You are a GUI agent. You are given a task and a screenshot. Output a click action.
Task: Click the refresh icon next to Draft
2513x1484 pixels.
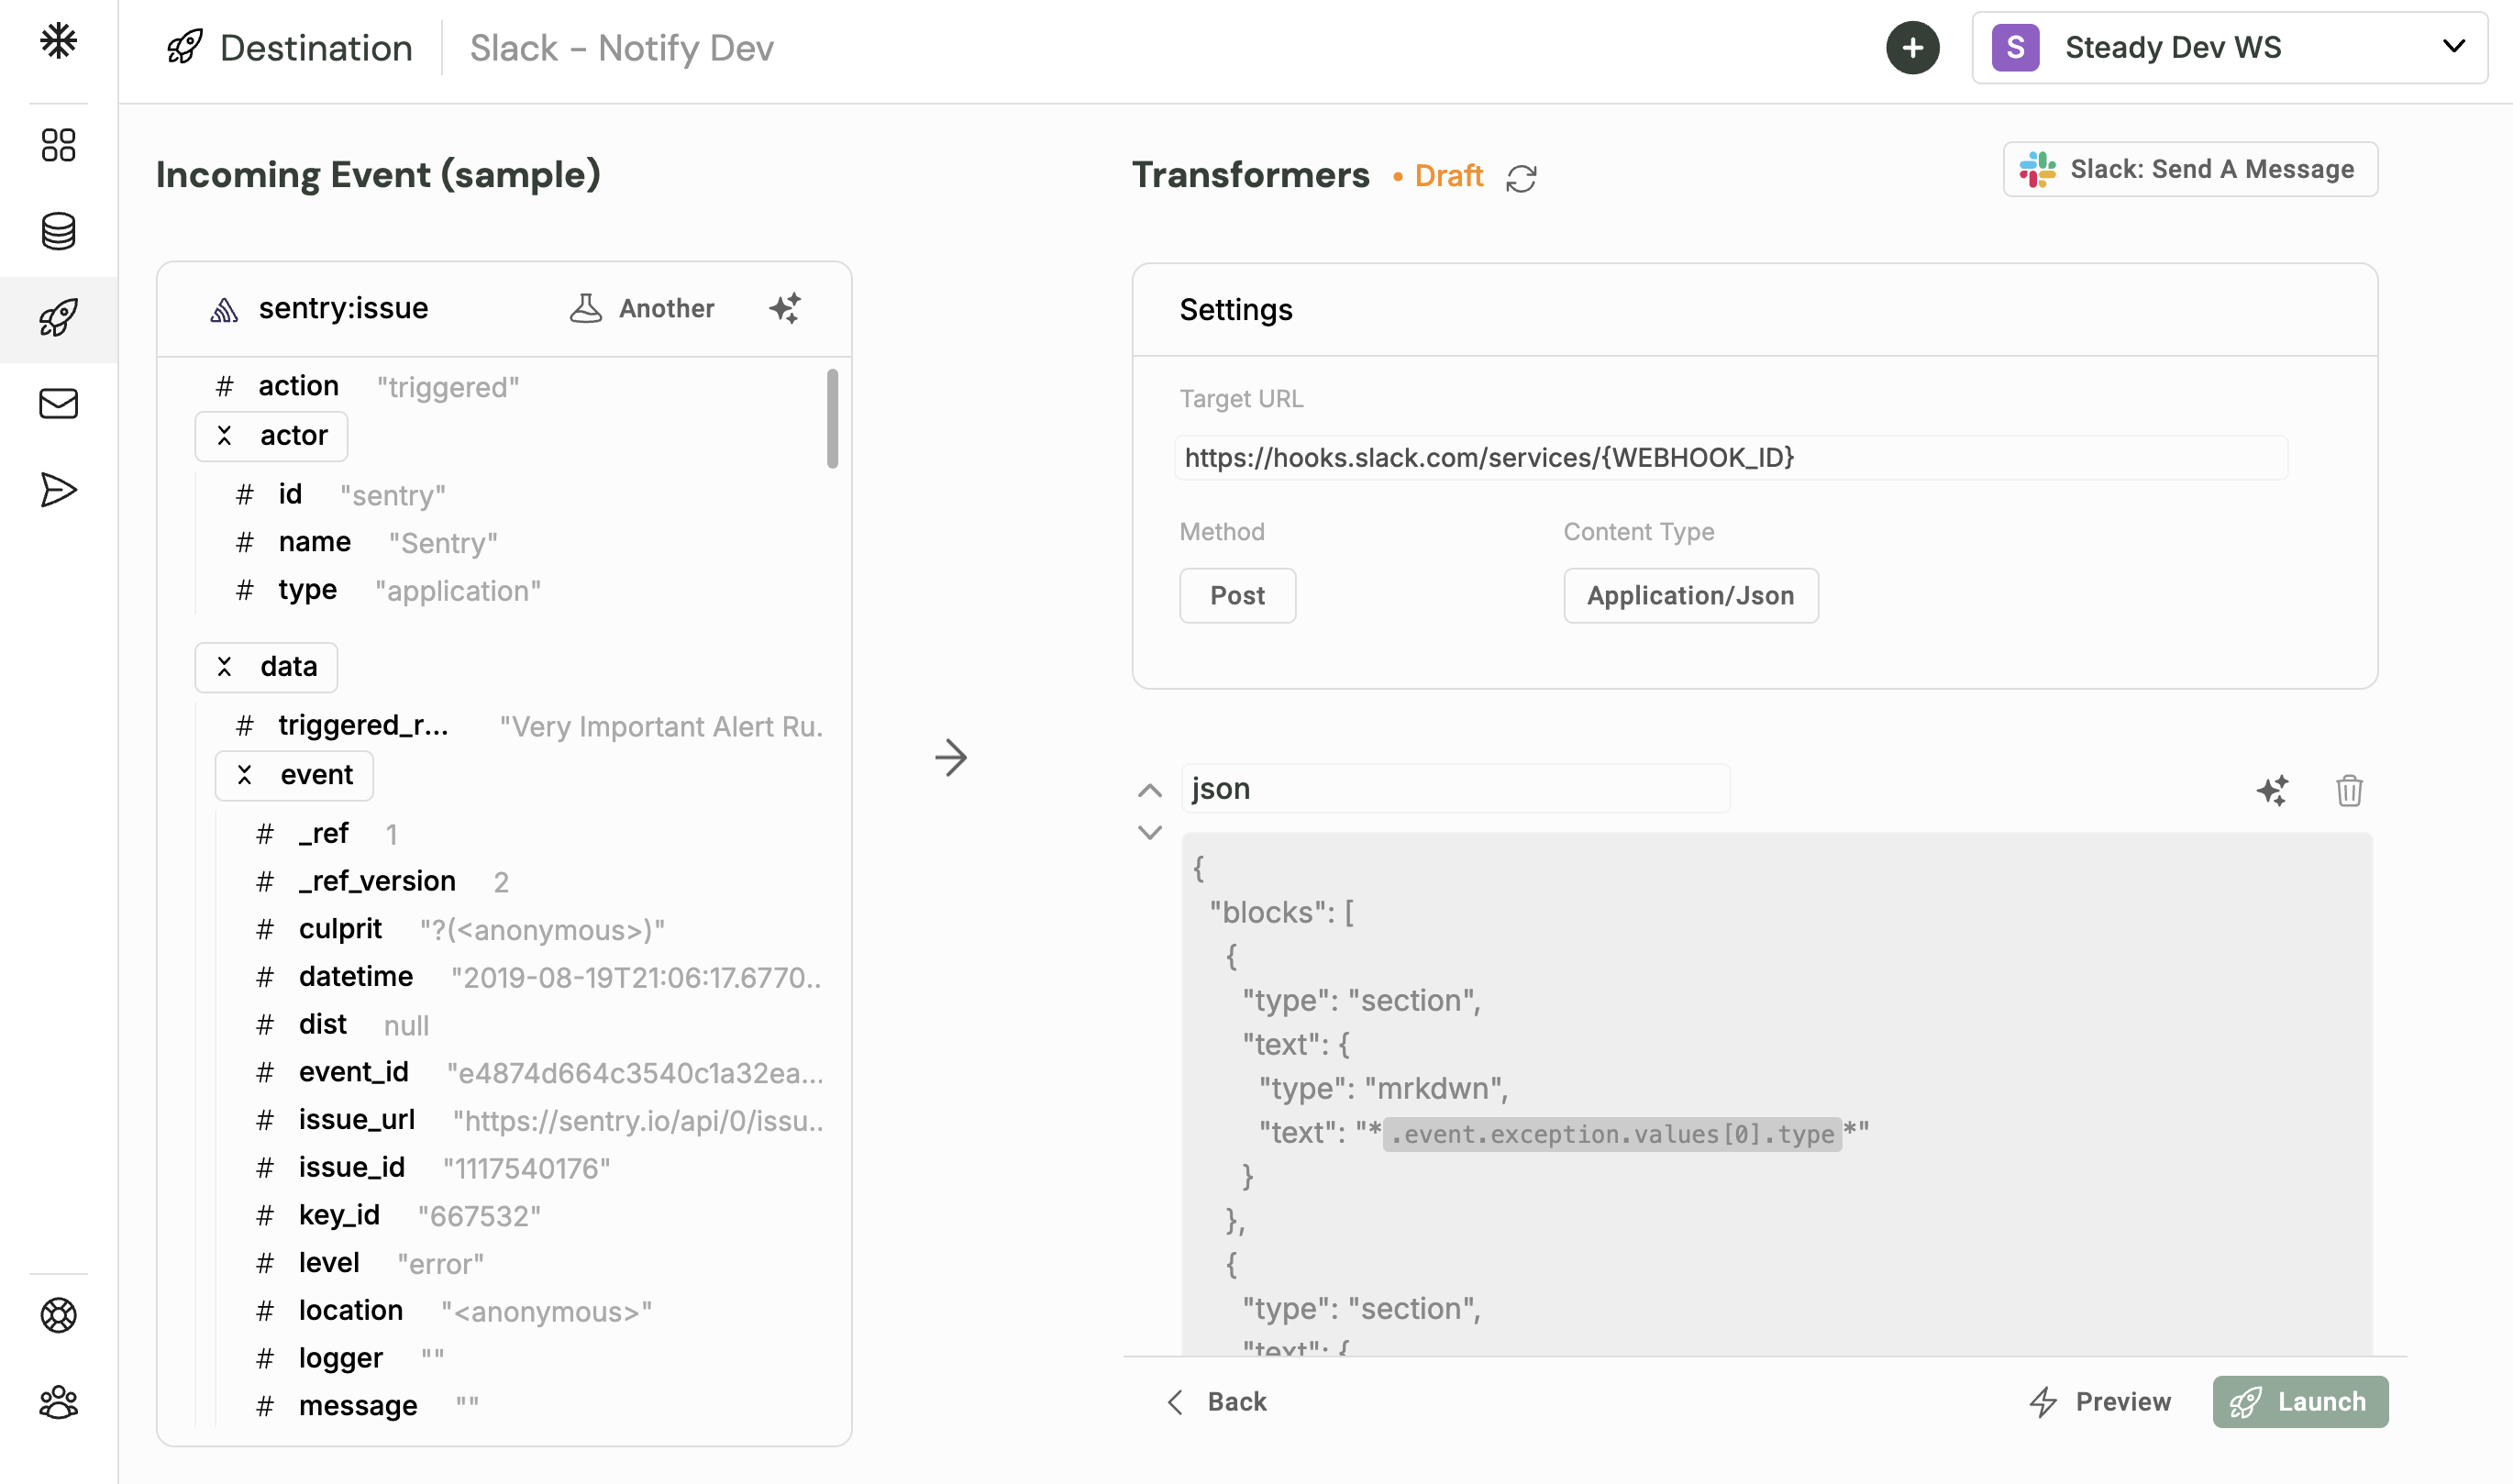(1521, 177)
